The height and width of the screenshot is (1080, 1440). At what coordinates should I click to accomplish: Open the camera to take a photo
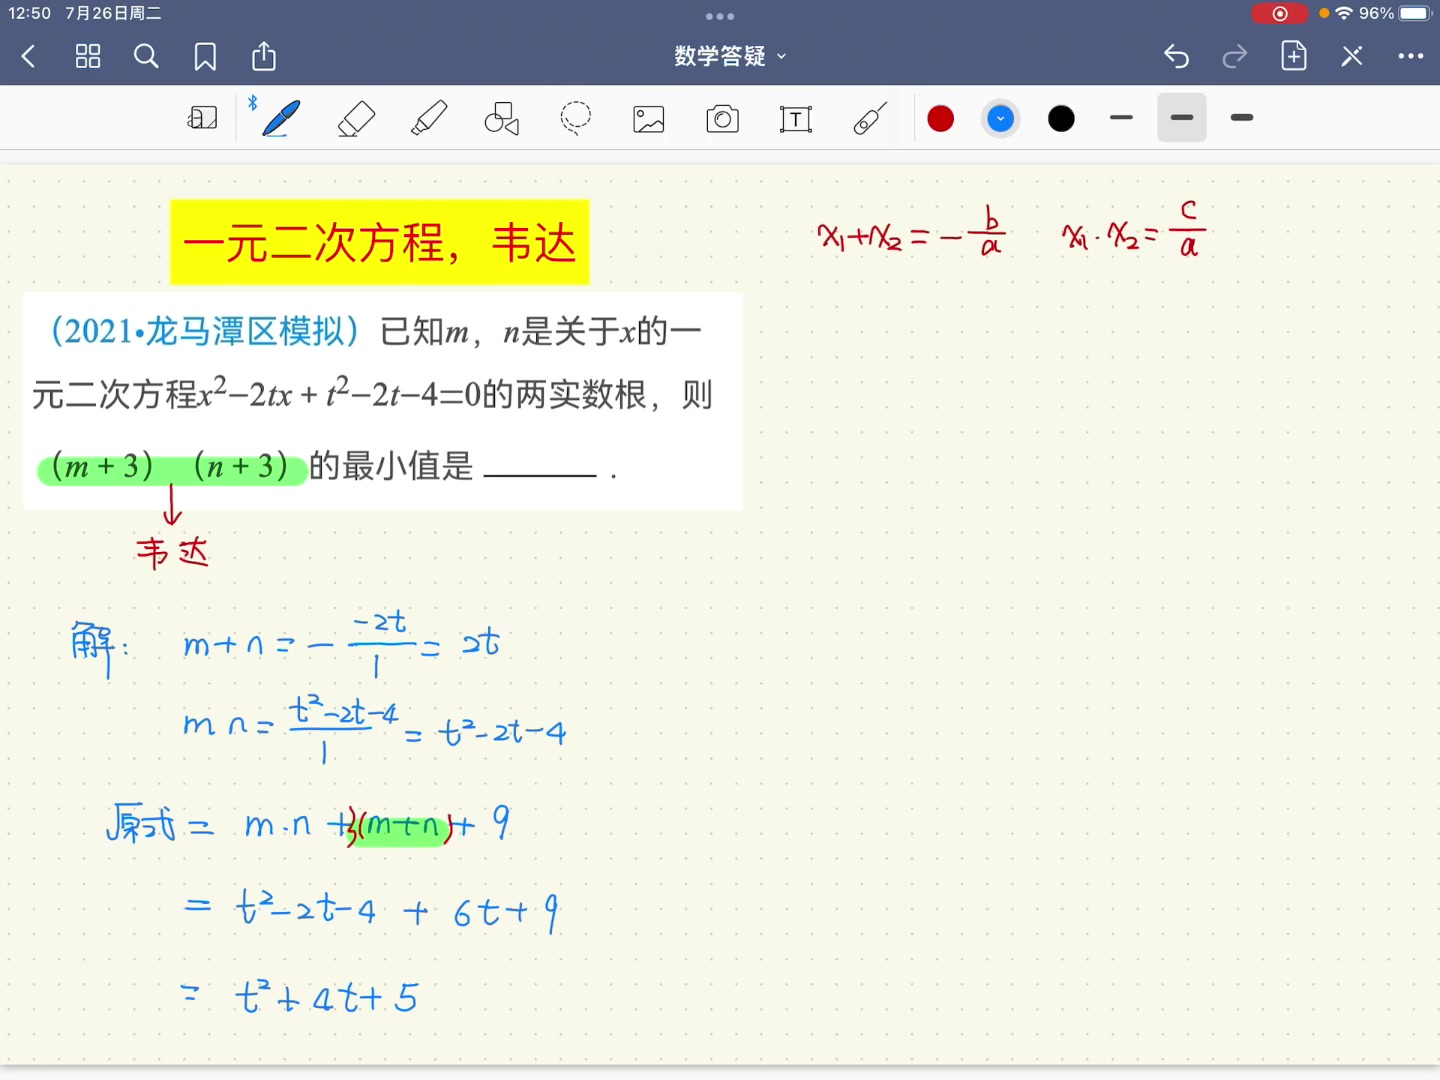[721, 117]
